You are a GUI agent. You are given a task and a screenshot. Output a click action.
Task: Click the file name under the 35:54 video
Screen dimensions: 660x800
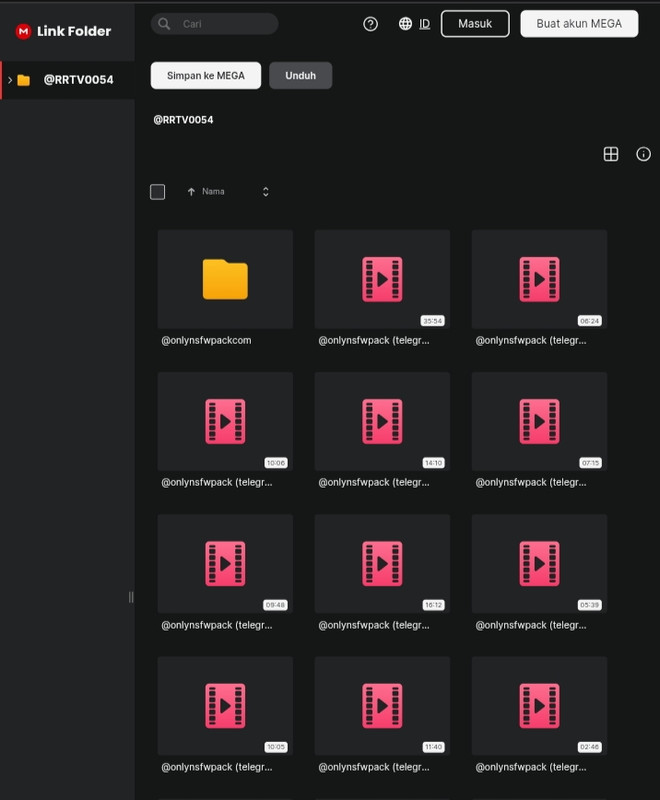coord(374,340)
